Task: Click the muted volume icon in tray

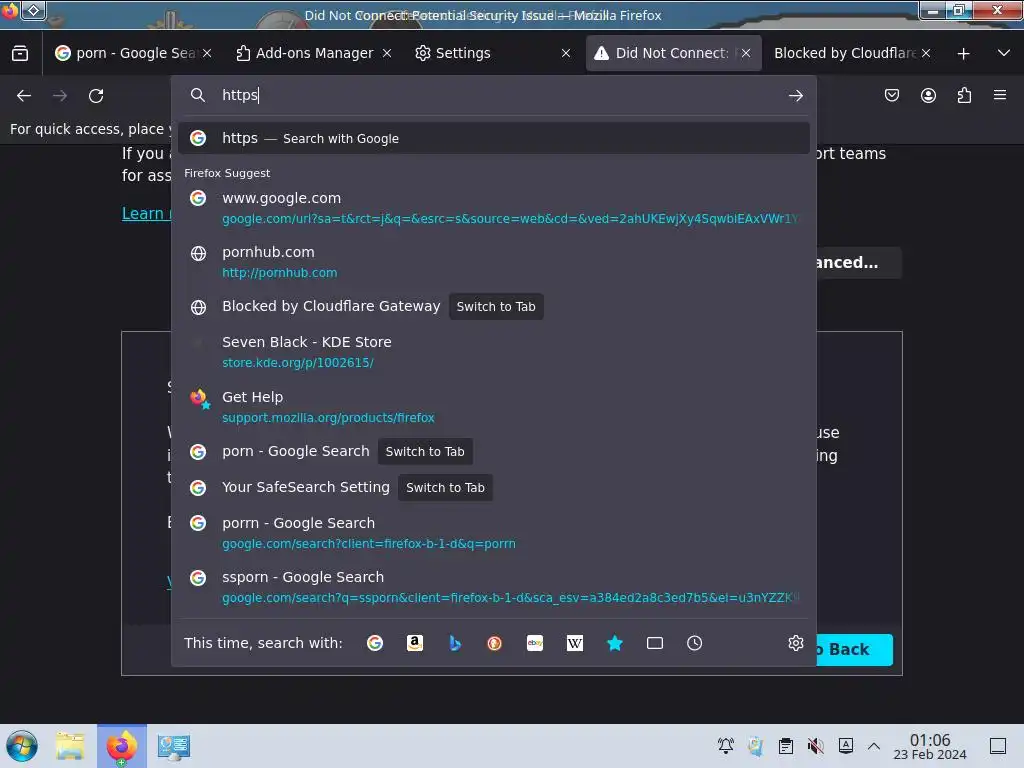Action: tap(816, 746)
